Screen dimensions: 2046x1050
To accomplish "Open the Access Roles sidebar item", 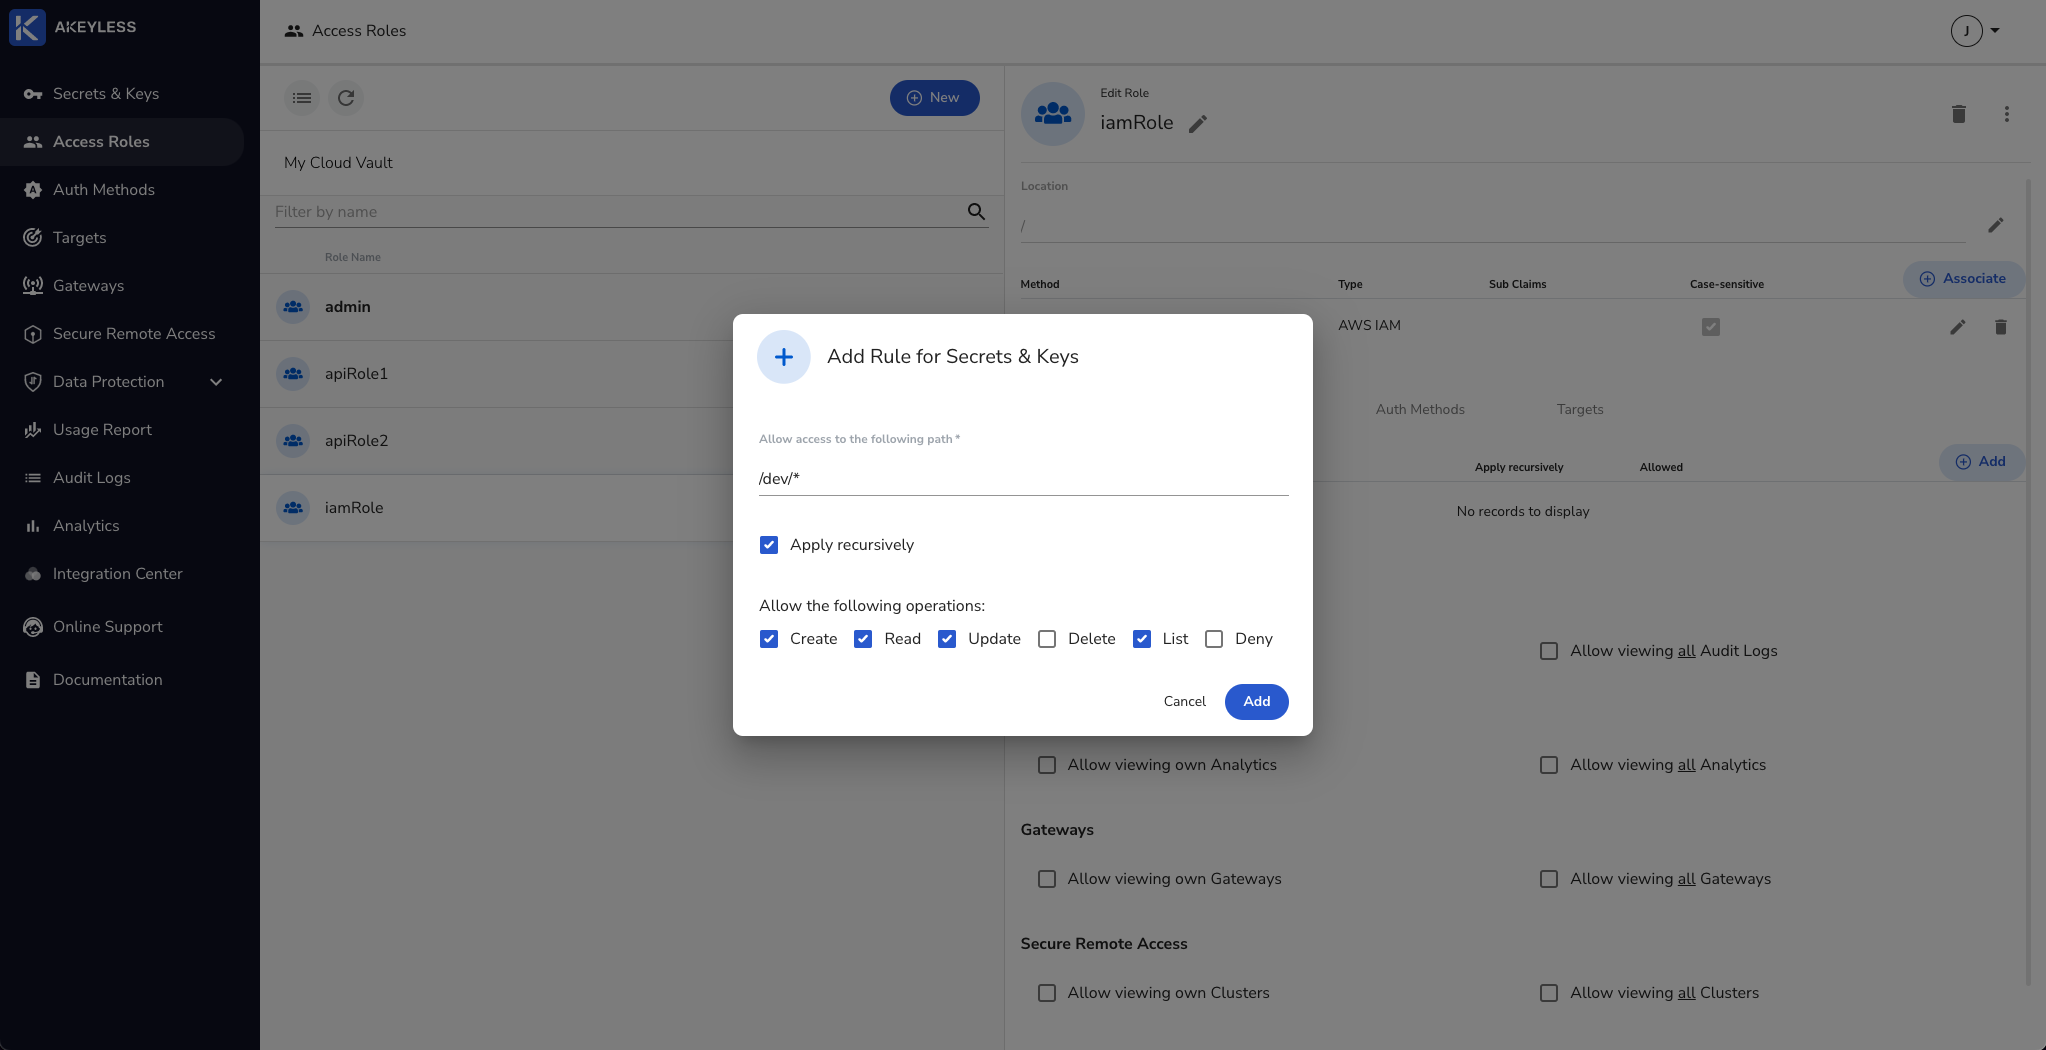I will tap(122, 142).
